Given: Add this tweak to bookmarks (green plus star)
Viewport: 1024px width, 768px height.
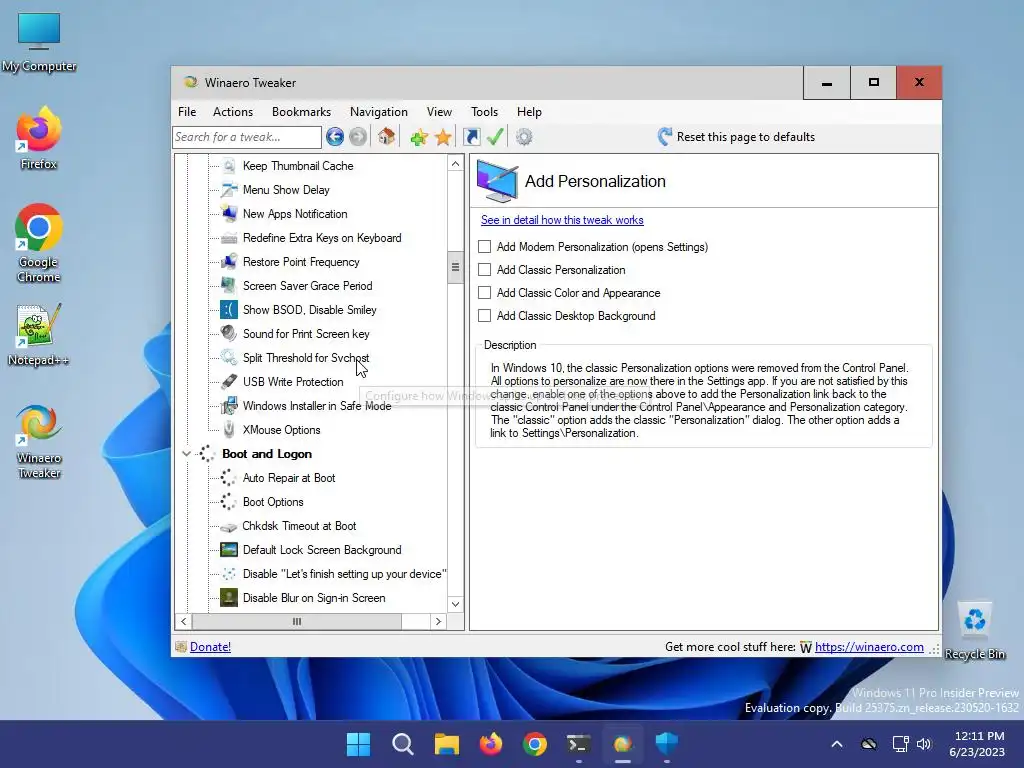Looking at the screenshot, I should click(419, 137).
